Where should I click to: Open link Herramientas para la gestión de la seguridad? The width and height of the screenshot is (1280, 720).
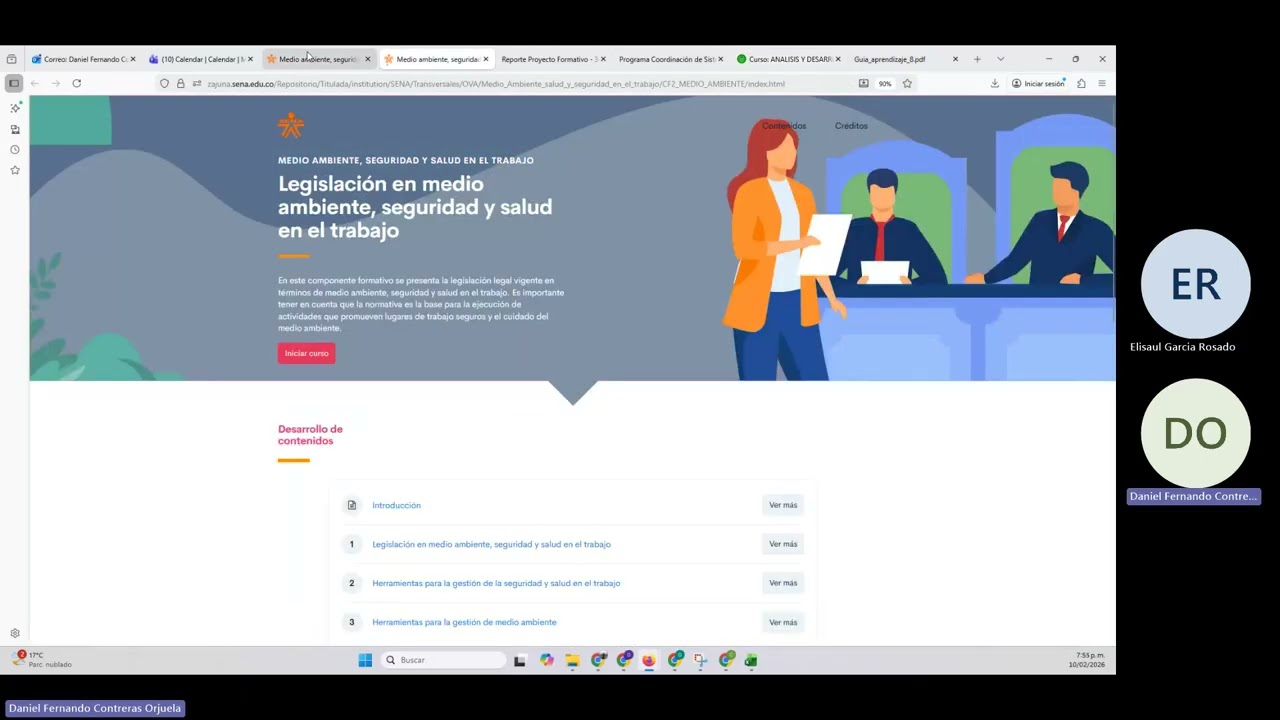[496, 583]
